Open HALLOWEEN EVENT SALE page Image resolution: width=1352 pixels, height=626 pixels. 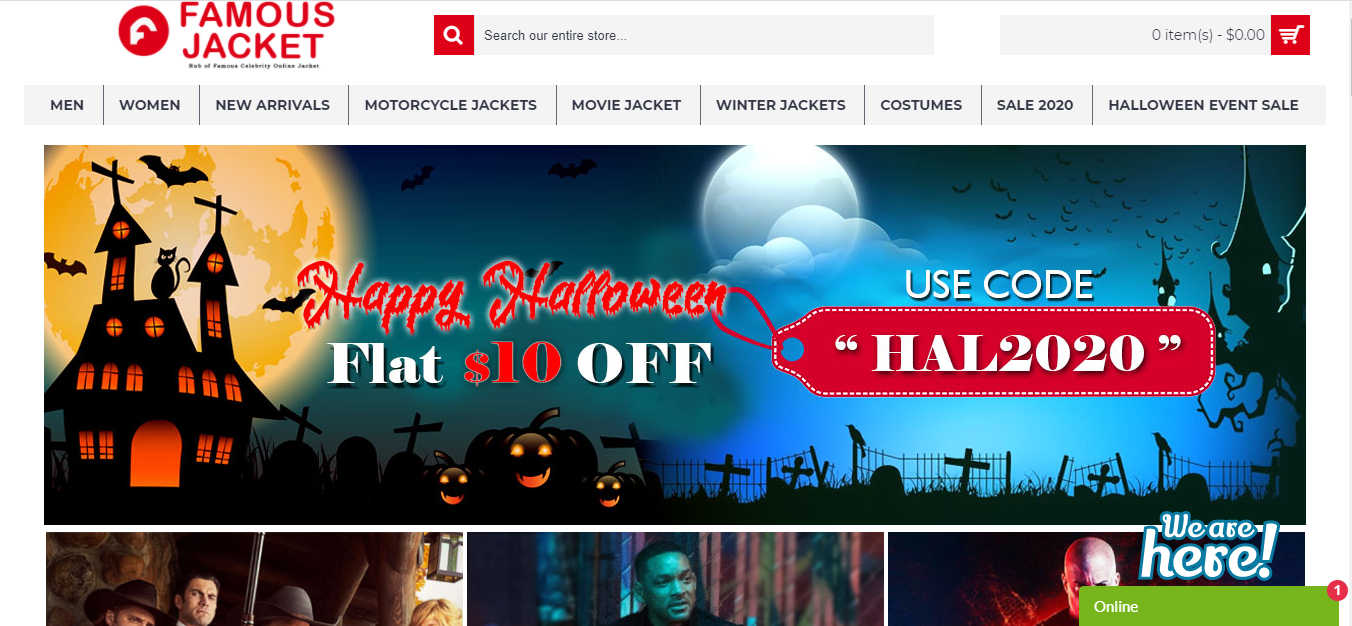point(1204,105)
